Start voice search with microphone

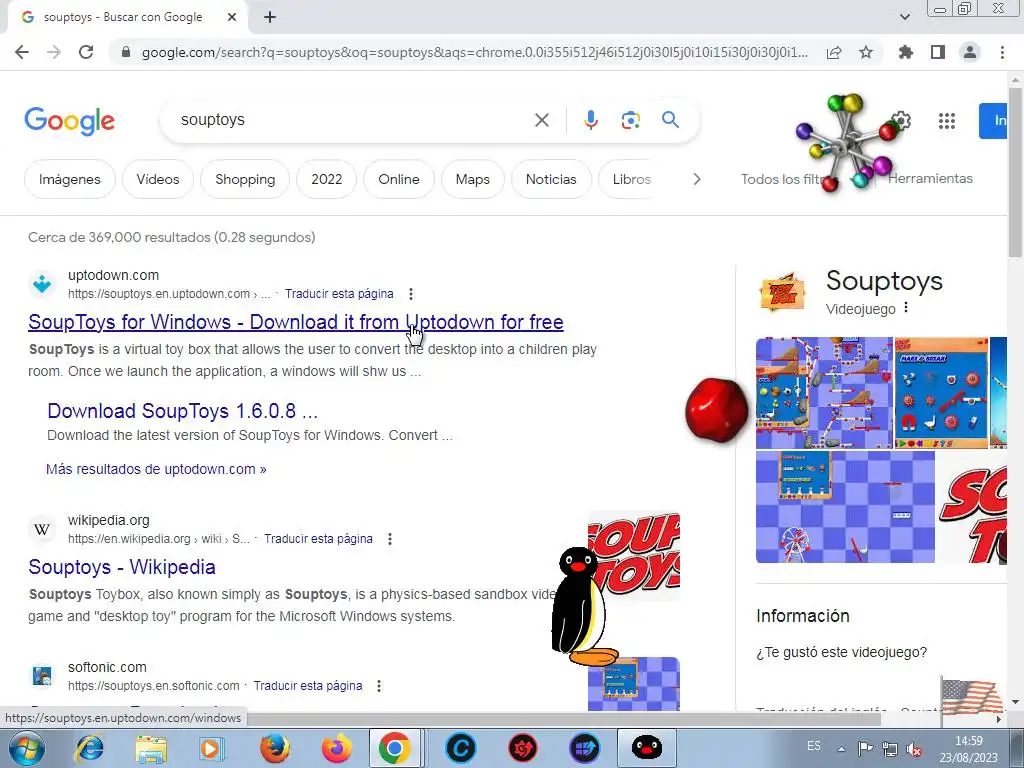tap(590, 120)
